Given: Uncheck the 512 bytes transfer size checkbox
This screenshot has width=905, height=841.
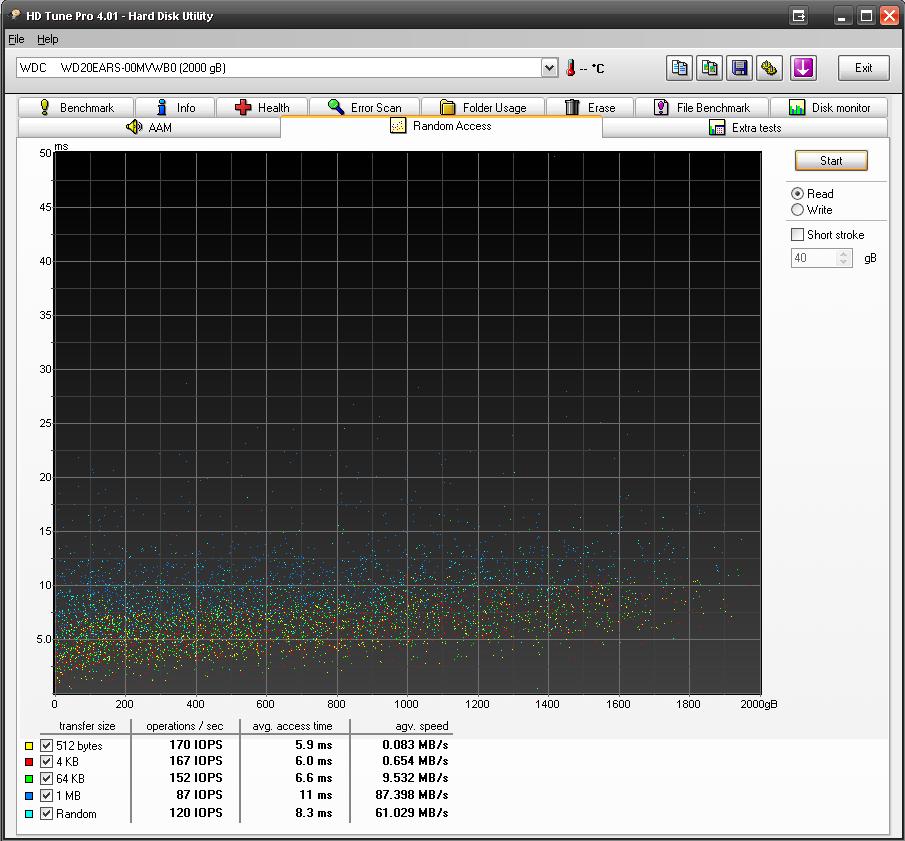Looking at the screenshot, I should [46, 746].
